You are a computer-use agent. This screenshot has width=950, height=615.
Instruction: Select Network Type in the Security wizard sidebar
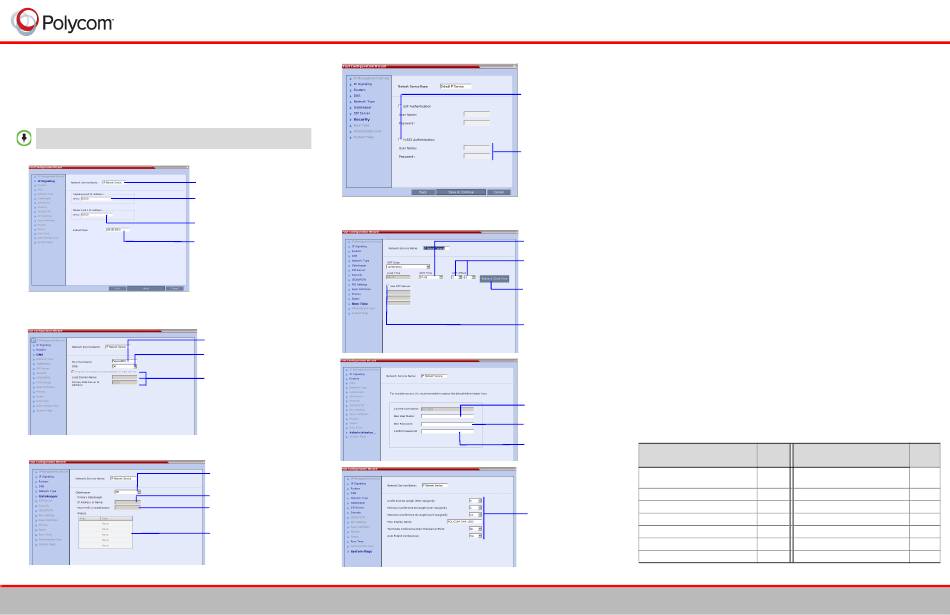pyautogui.click(x=364, y=102)
